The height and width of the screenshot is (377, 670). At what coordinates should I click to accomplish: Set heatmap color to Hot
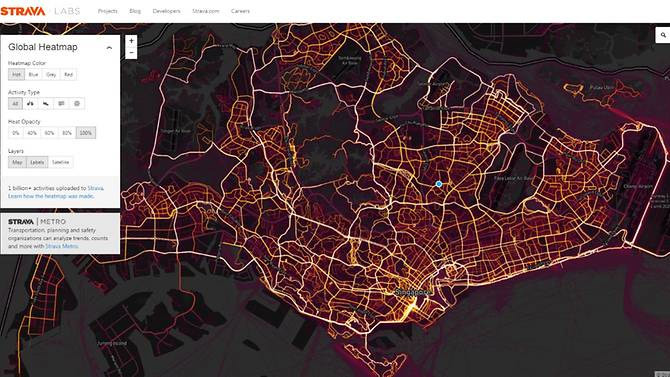[16, 74]
